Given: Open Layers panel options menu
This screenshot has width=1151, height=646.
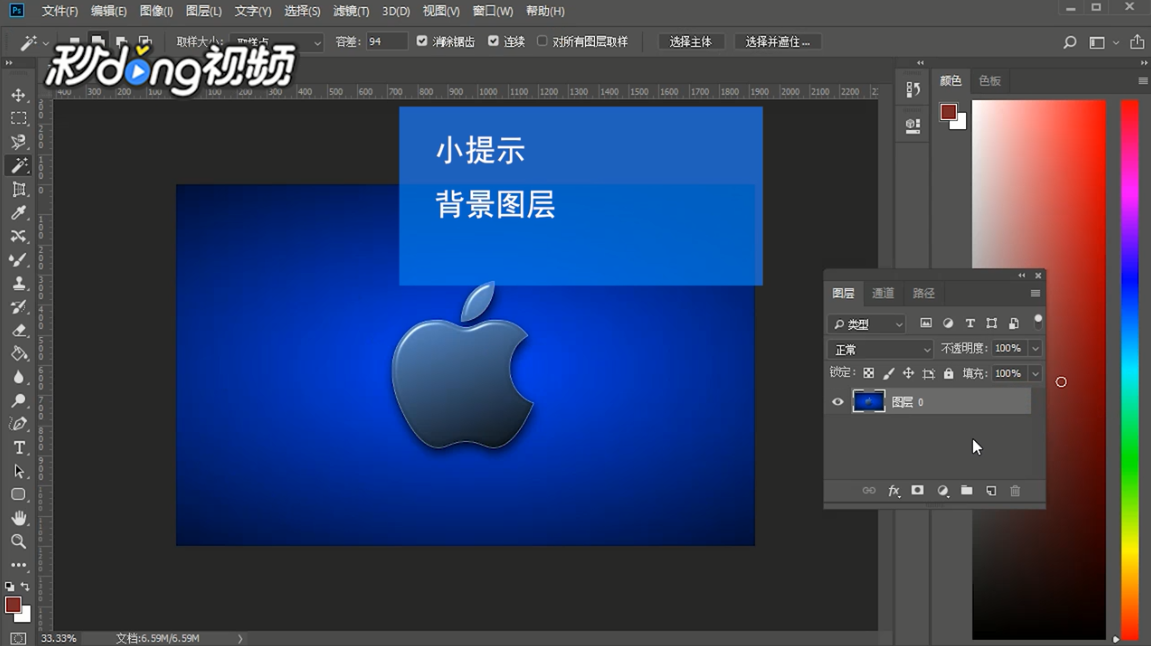Looking at the screenshot, I should coord(1035,294).
